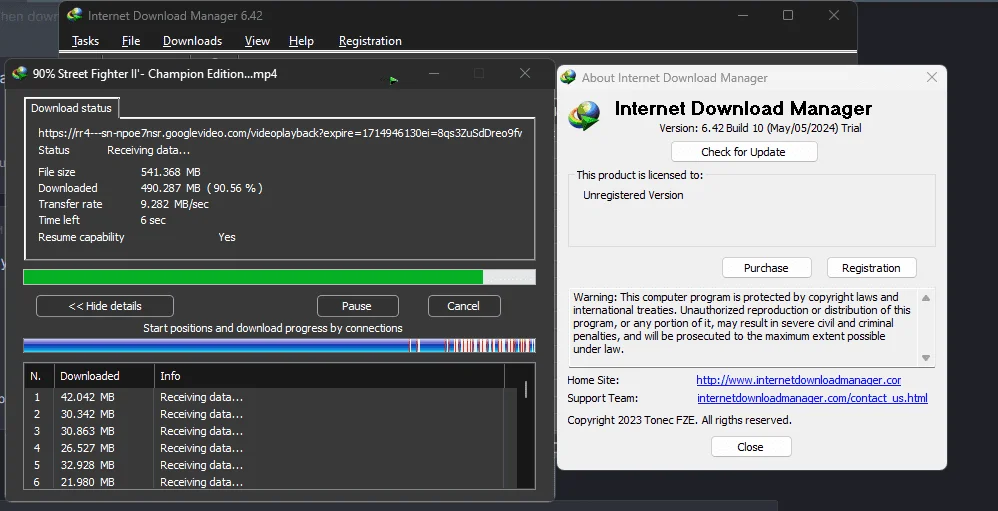998x511 pixels.
Task: Open the internetdownloadmanager.com home site link
Action: click(798, 380)
